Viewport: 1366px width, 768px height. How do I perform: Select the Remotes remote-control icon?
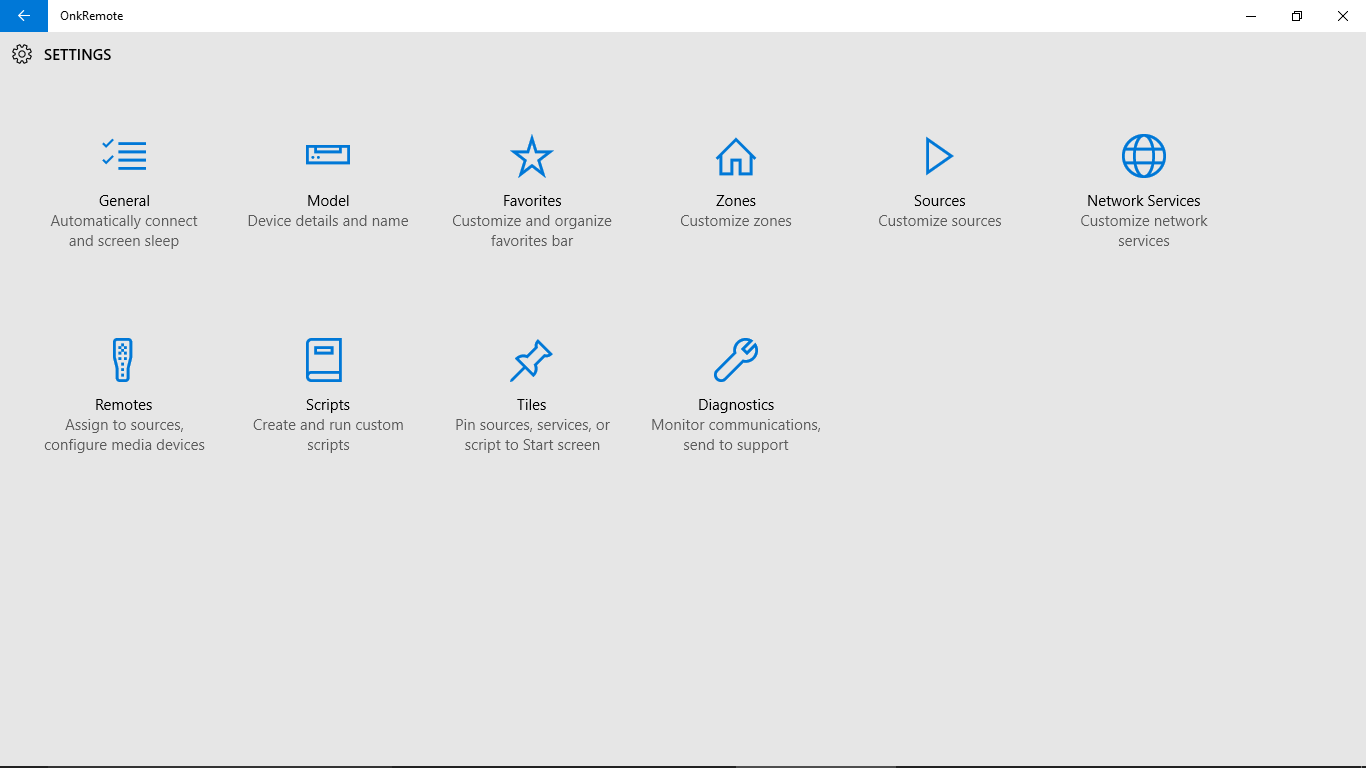pyautogui.click(x=123, y=360)
